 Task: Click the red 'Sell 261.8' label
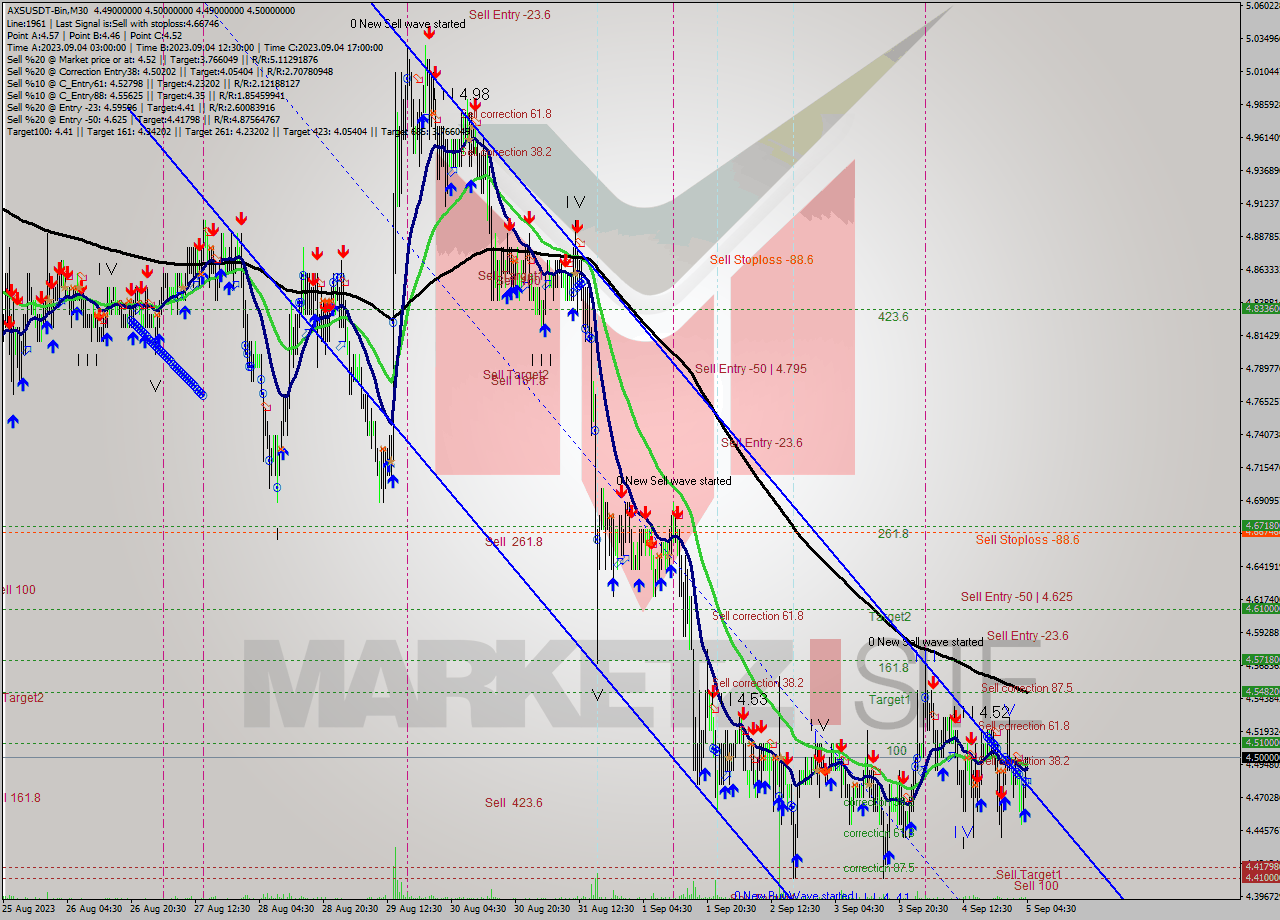pyautogui.click(x=514, y=542)
